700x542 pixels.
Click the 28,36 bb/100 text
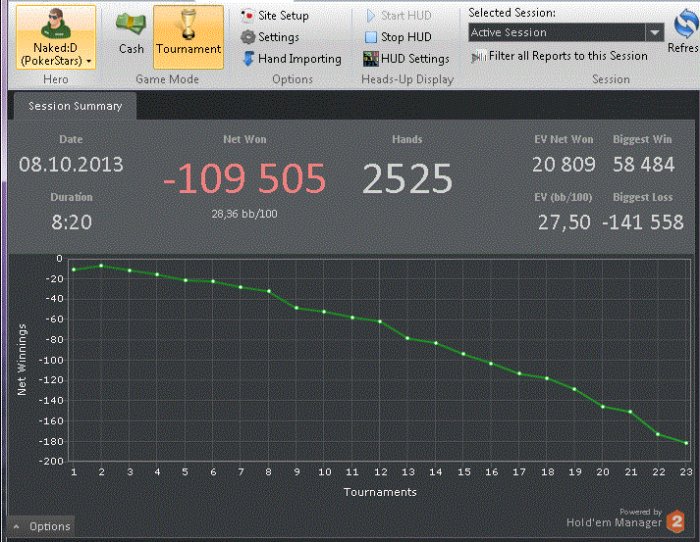(x=244, y=214)
